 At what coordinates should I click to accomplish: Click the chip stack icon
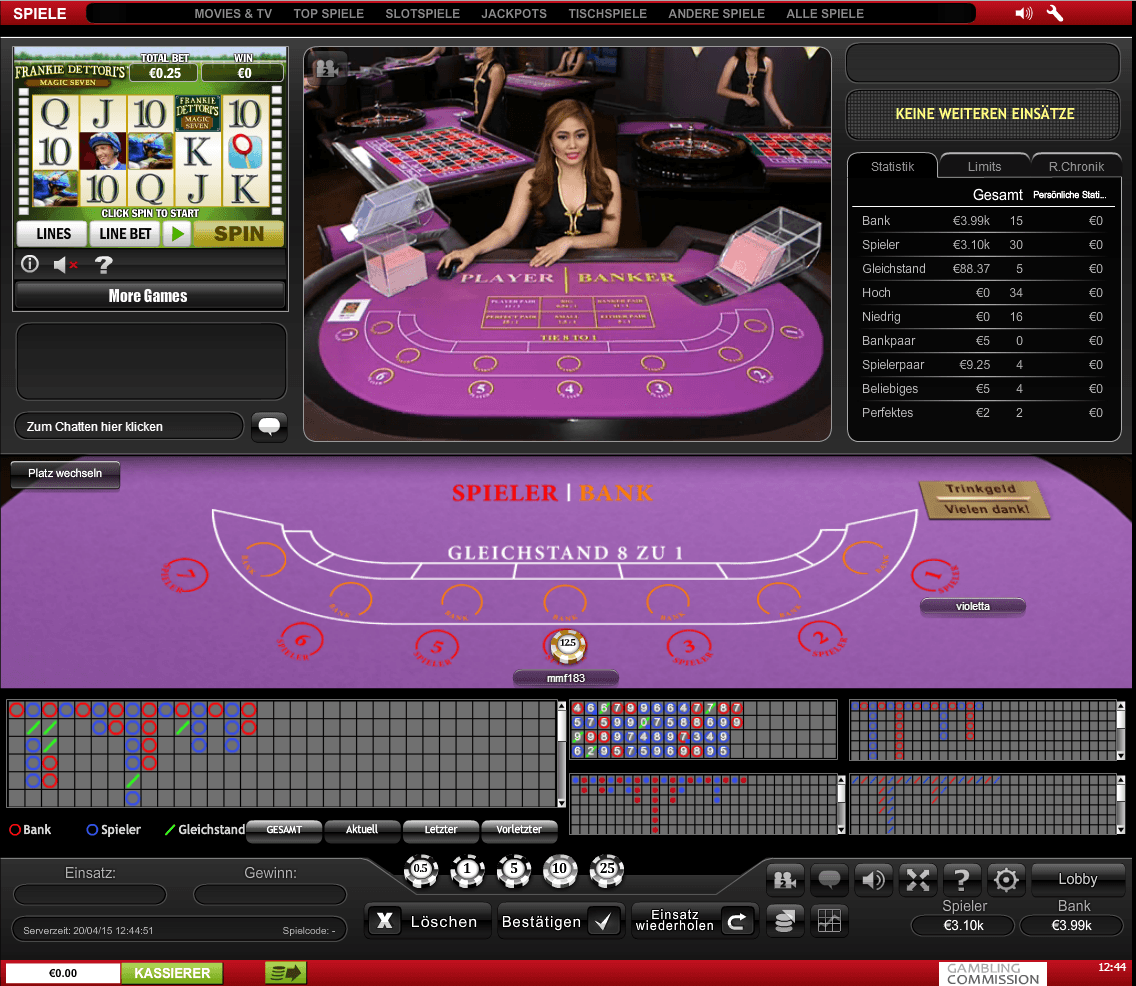tap(785, 920)
